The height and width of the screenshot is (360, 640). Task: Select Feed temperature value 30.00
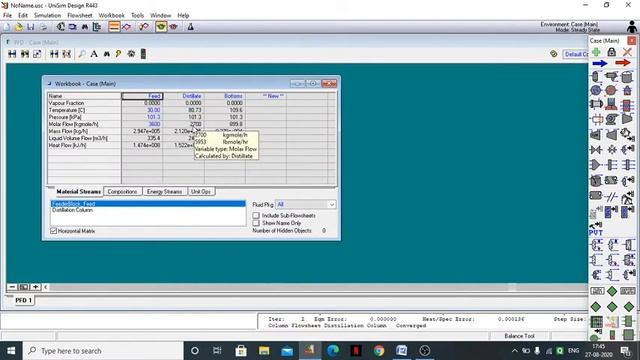pos(142,110)
